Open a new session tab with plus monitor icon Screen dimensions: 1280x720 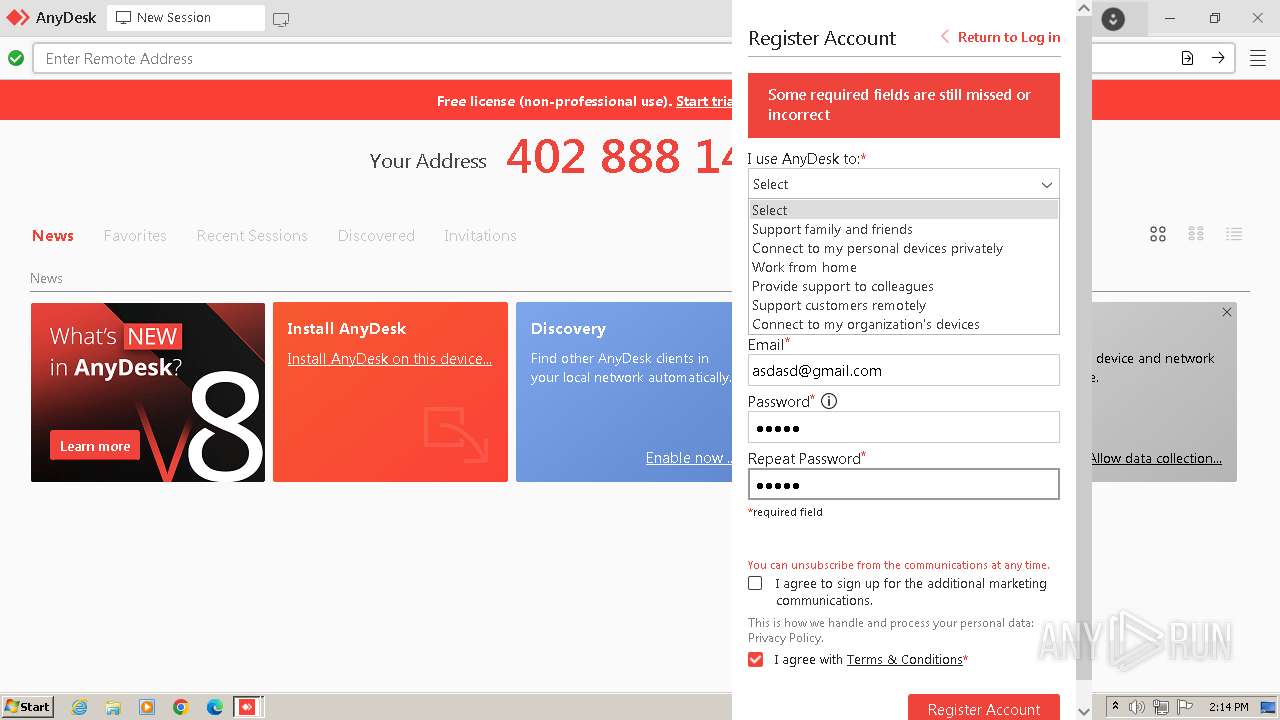(281, 19)
